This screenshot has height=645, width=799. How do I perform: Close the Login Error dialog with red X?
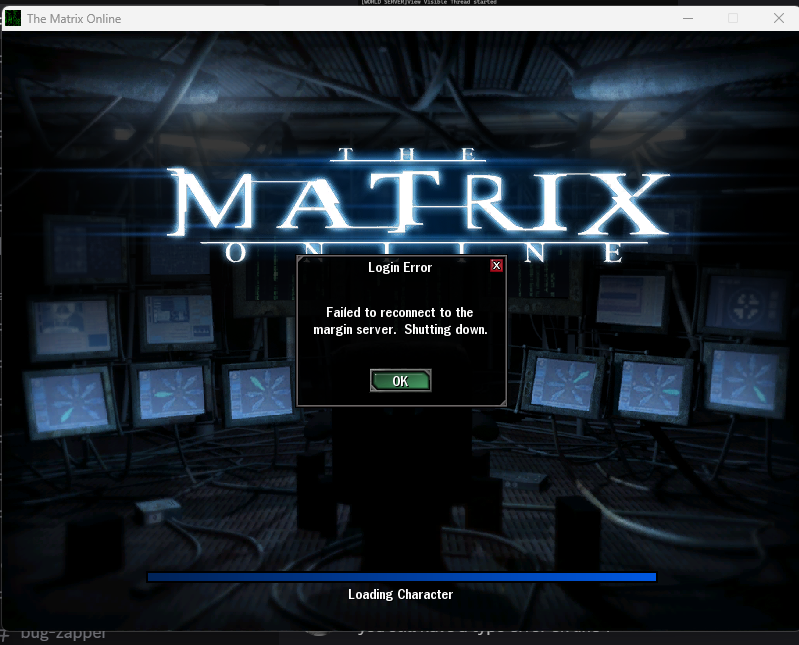[496, 266]
